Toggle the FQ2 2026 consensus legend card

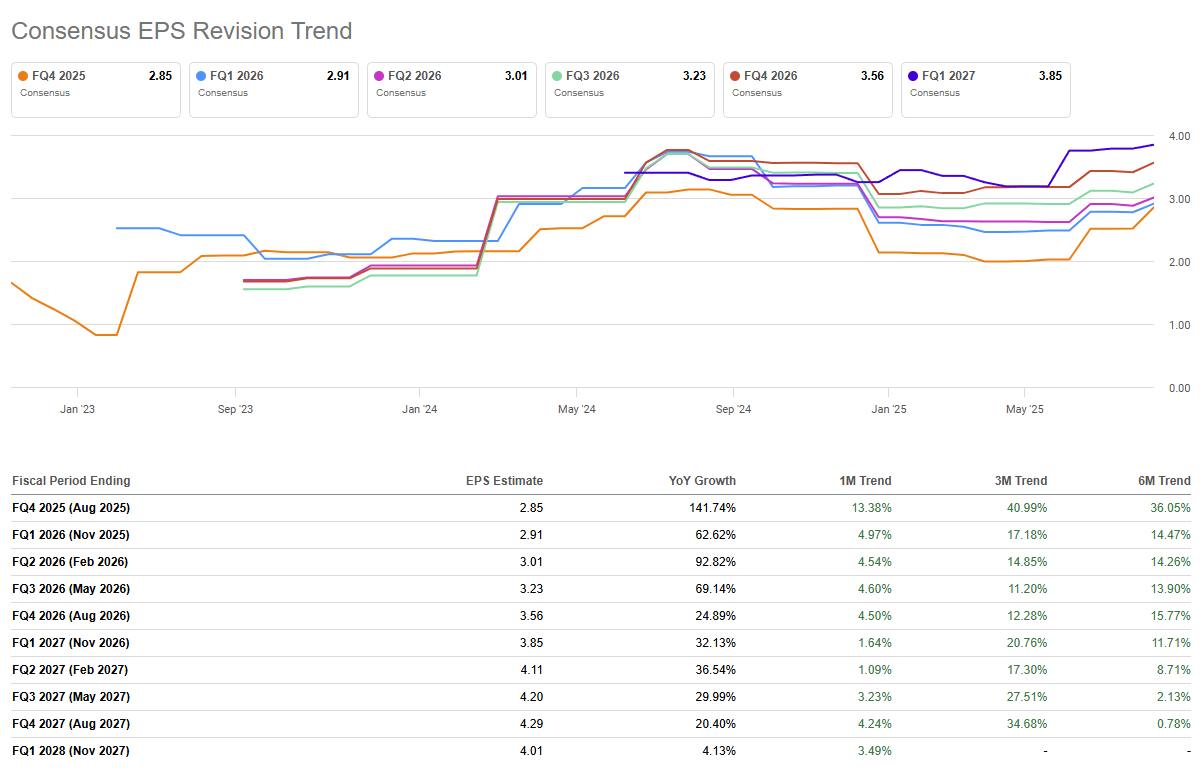point(451,89)
